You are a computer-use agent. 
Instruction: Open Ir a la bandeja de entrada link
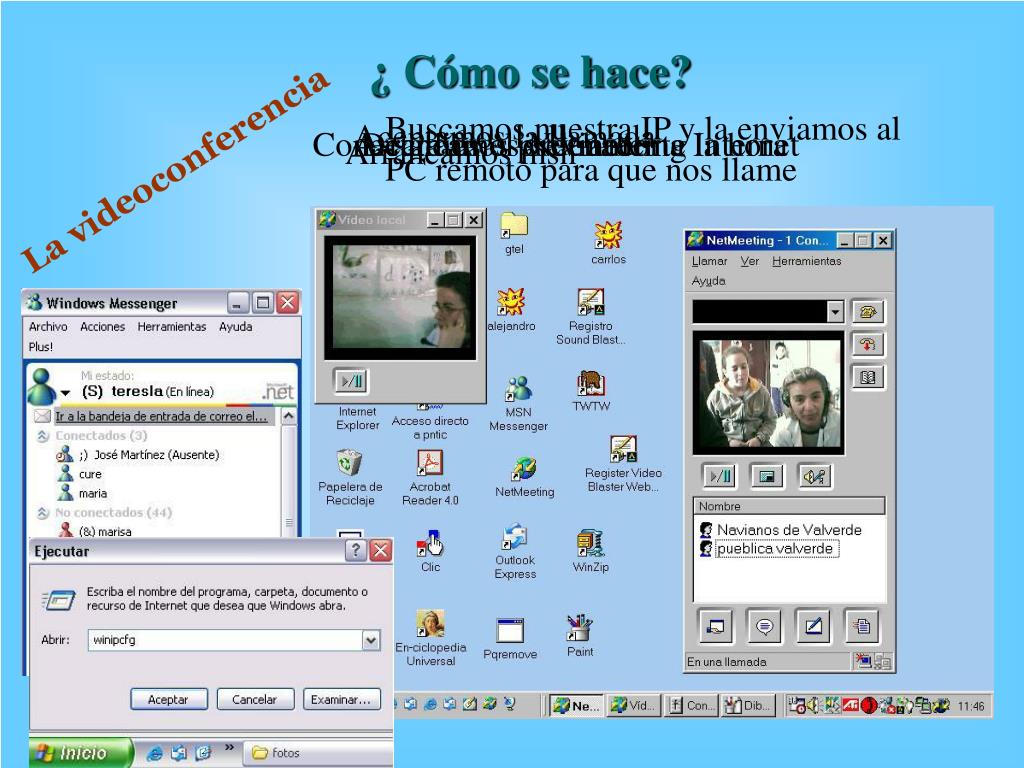[161, 416]
